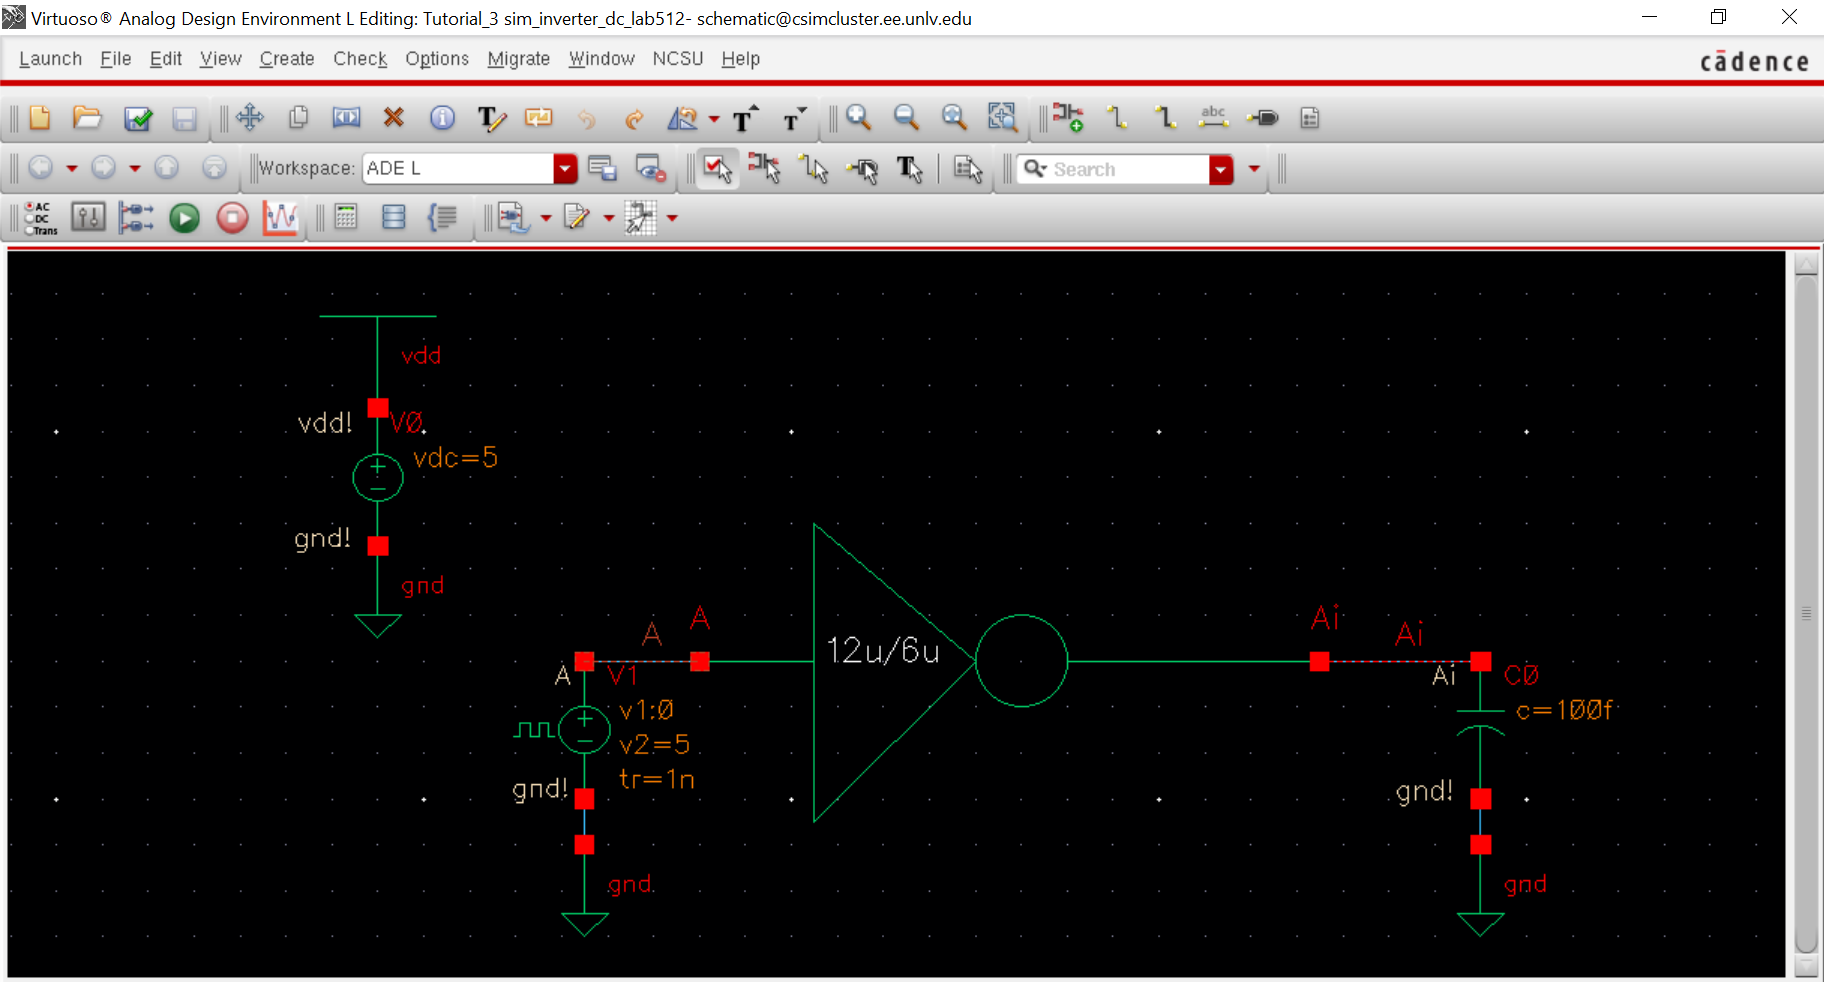Run simulation with the green play button
The width and height of the screenshot is (1824, 982).
(184, 218)
